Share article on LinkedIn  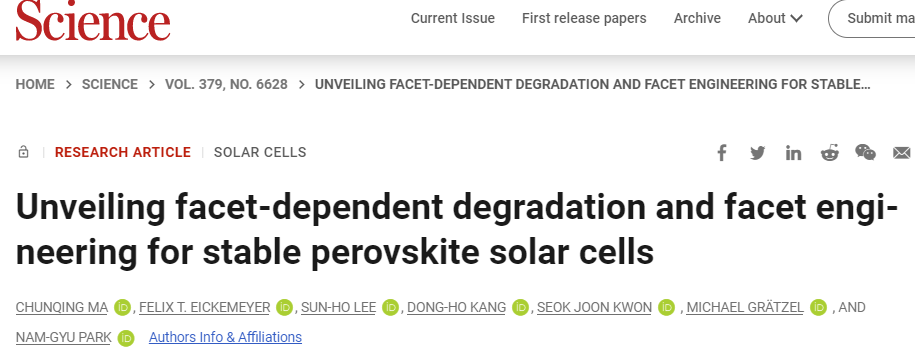coord(793,153)
